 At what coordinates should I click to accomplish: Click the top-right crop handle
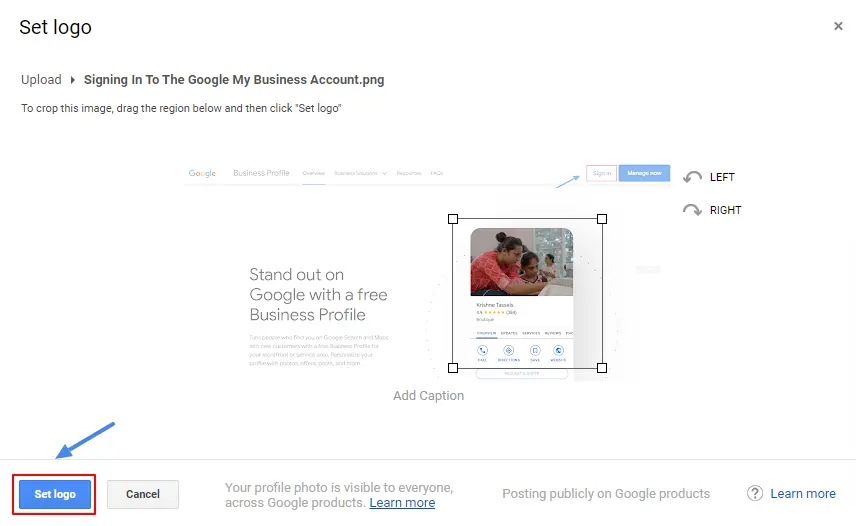click(602, 218)
